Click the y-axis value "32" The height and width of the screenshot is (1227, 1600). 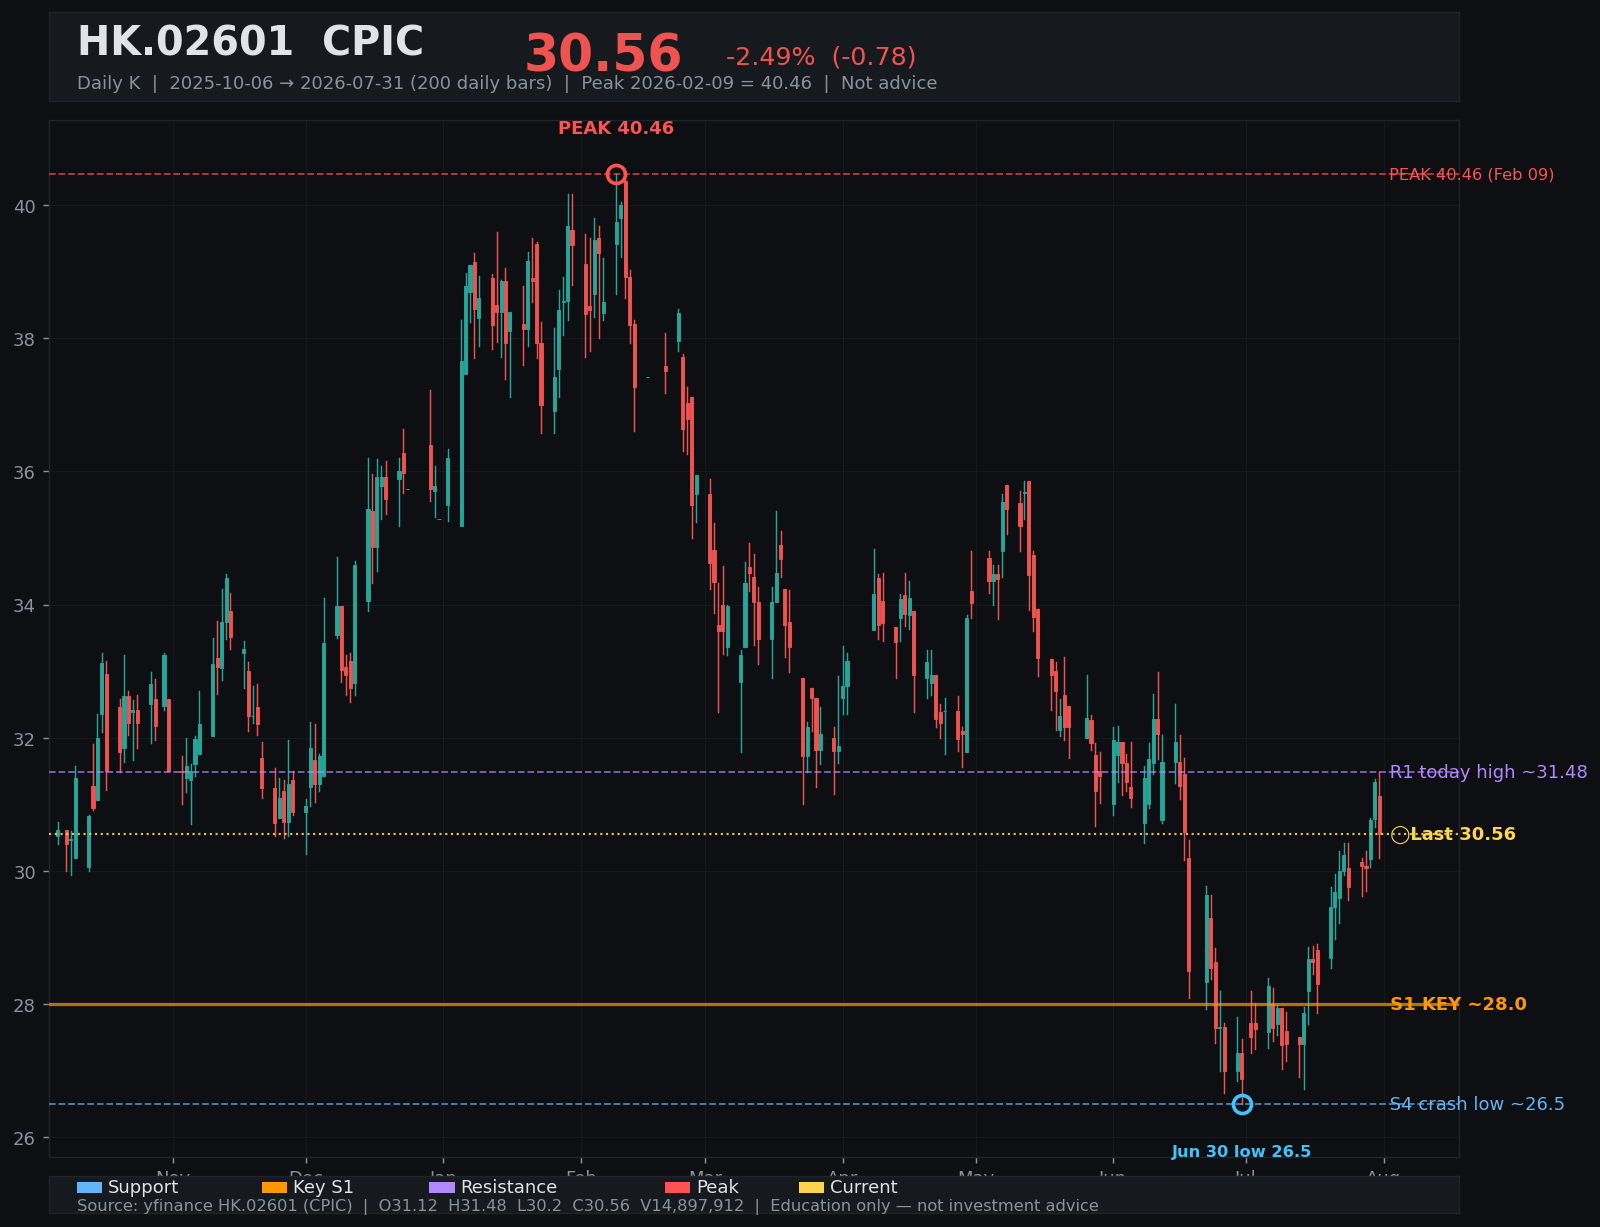pos(25,739)
